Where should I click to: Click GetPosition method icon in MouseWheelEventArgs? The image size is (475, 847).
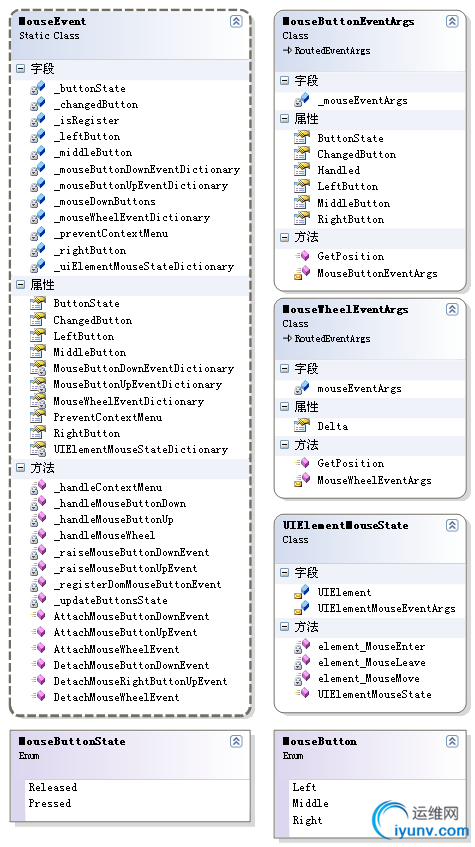(x=302, y=463)
